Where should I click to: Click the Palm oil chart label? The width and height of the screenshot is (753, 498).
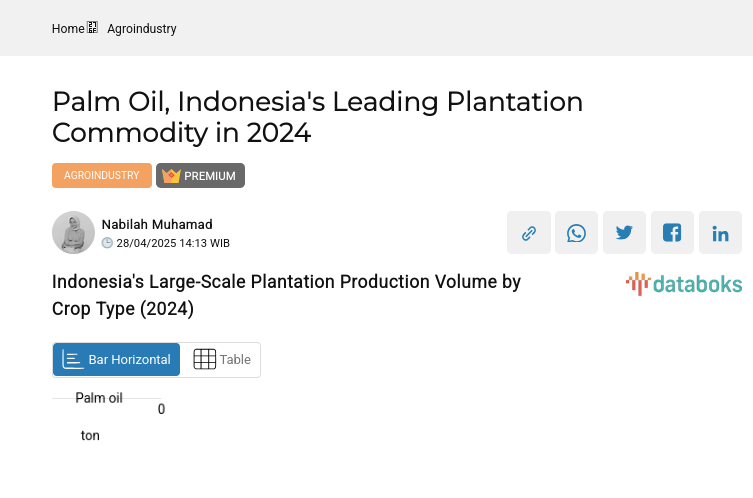99,398
